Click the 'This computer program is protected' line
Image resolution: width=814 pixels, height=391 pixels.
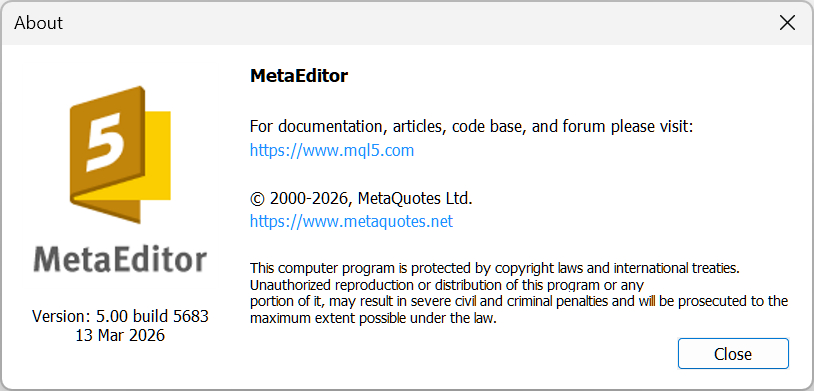click(x=494, y=268)
